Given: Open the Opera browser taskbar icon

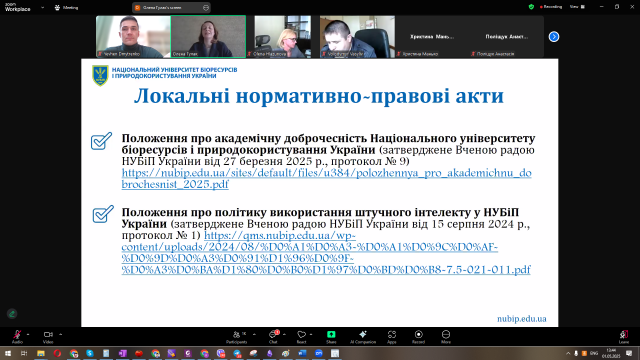Looking at the screenshot, I should (57, 353).
